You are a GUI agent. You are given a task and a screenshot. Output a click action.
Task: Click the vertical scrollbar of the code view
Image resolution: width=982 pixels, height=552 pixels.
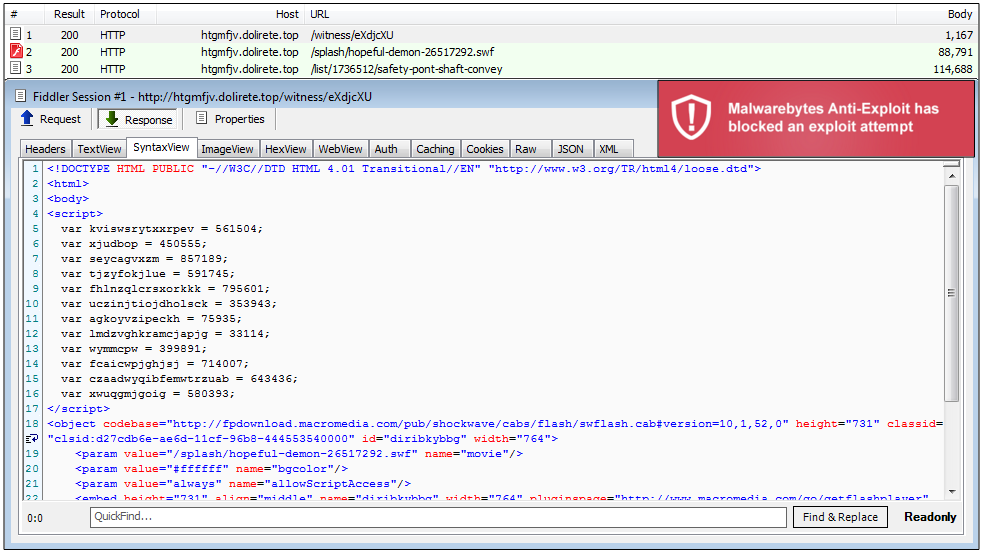pos(951,290)
